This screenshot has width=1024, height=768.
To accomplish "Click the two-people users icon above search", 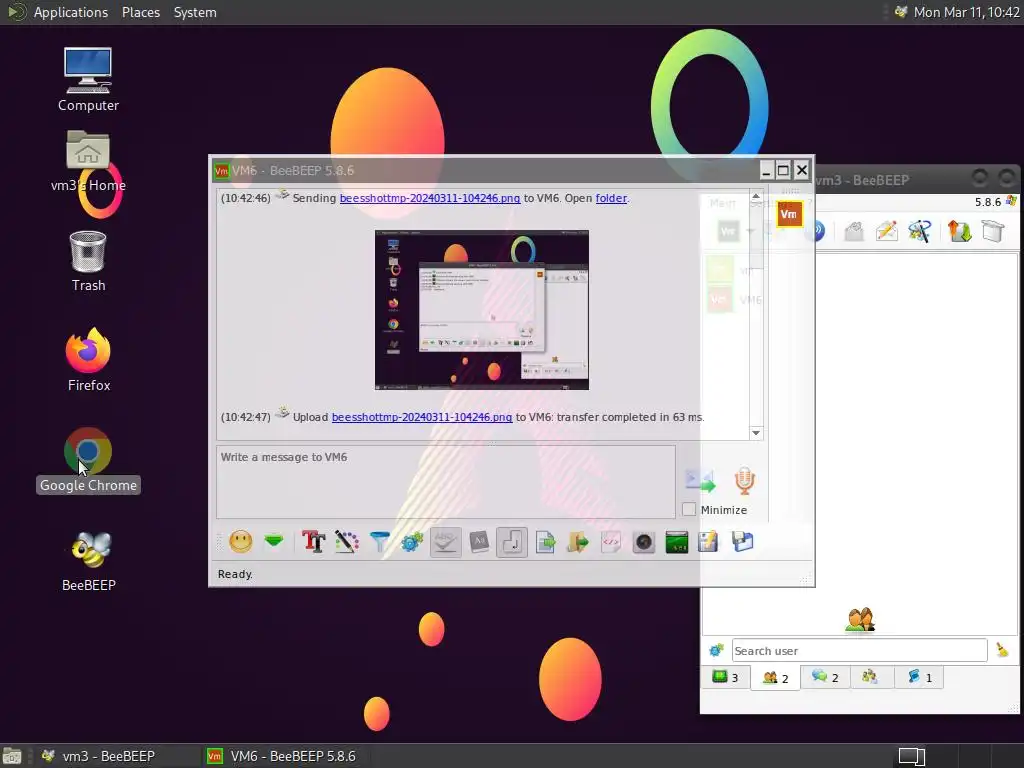I will [860, 620].
